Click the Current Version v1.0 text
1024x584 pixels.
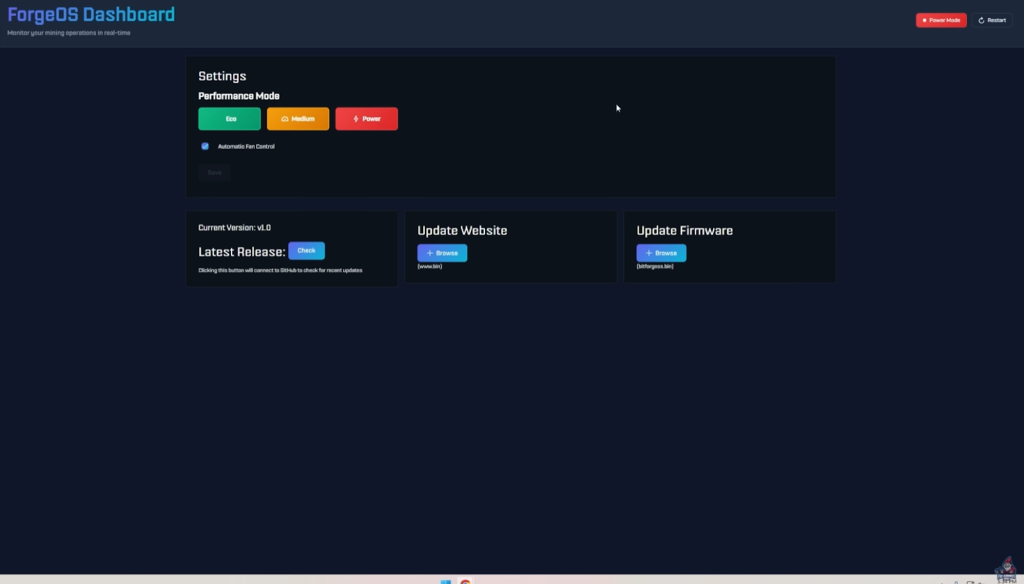tap(234, 228)
